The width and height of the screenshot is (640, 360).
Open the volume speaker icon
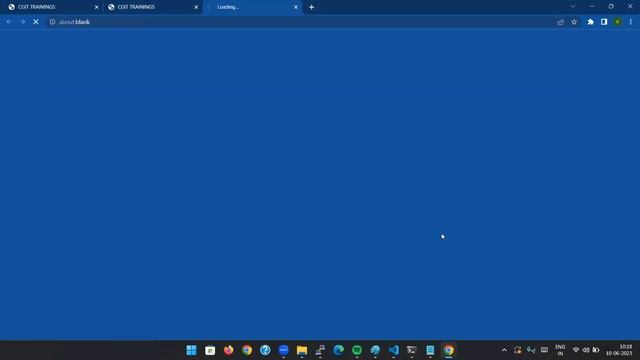(586, 350)
